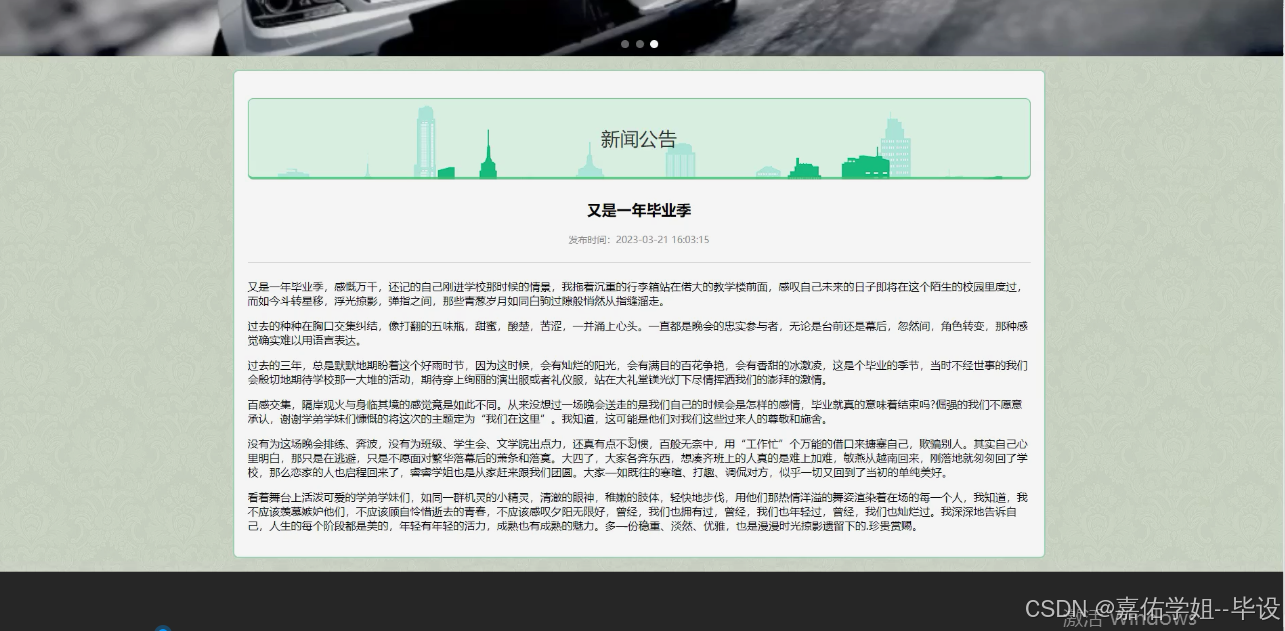This screenshot has width=1285, height=631.
Task: Open the 新闻公告 banner heading
Action: coord(638,138)
